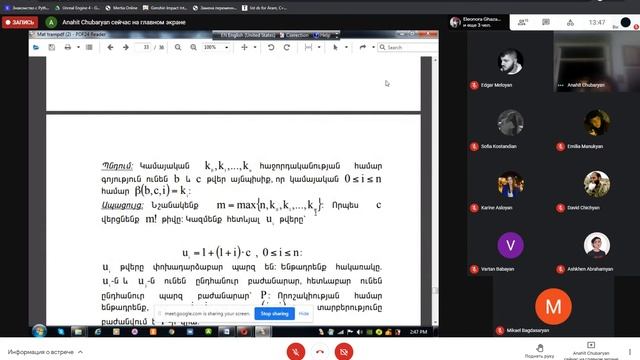
Task: Click Mikael Bagdasaryan orange M avatar
Action: click(x=553, y=307)
